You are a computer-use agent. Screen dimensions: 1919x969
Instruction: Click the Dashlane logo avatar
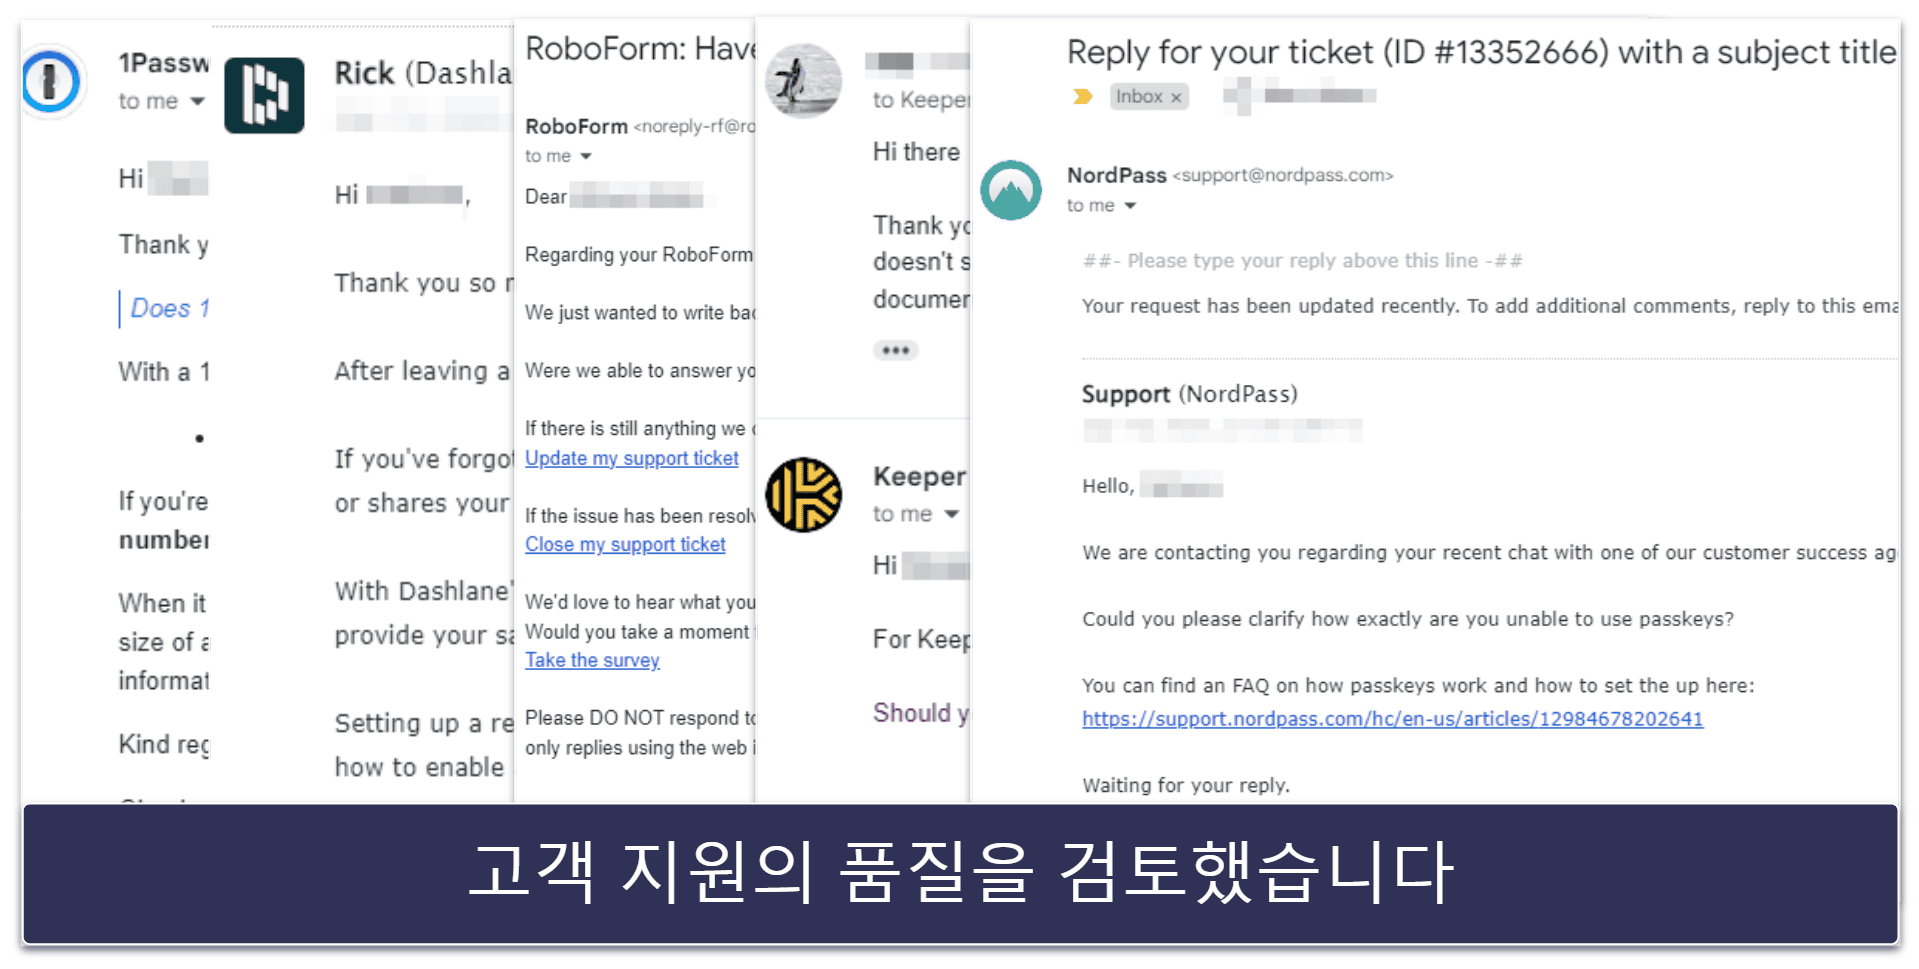tap(264, 95)
